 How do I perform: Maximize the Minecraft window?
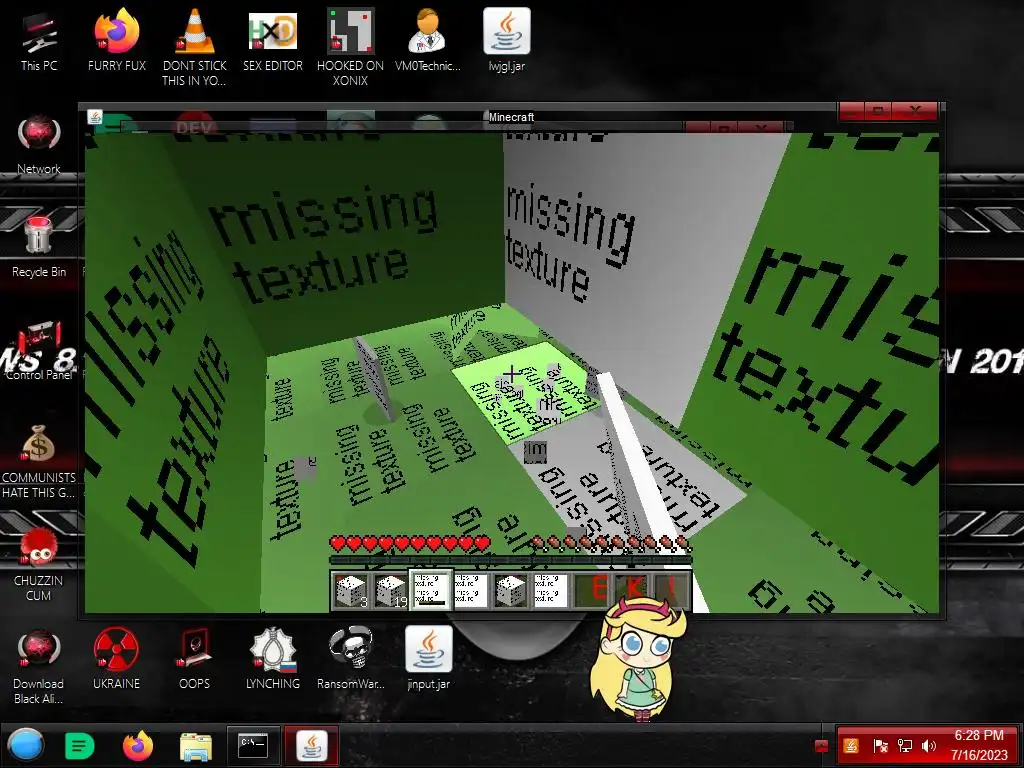click(x=879, y=112)
